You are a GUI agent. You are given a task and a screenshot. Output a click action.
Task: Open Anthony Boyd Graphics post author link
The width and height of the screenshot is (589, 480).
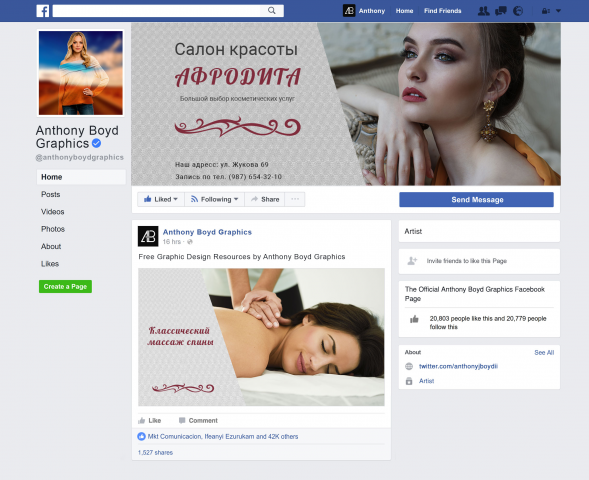pos(207,232)
